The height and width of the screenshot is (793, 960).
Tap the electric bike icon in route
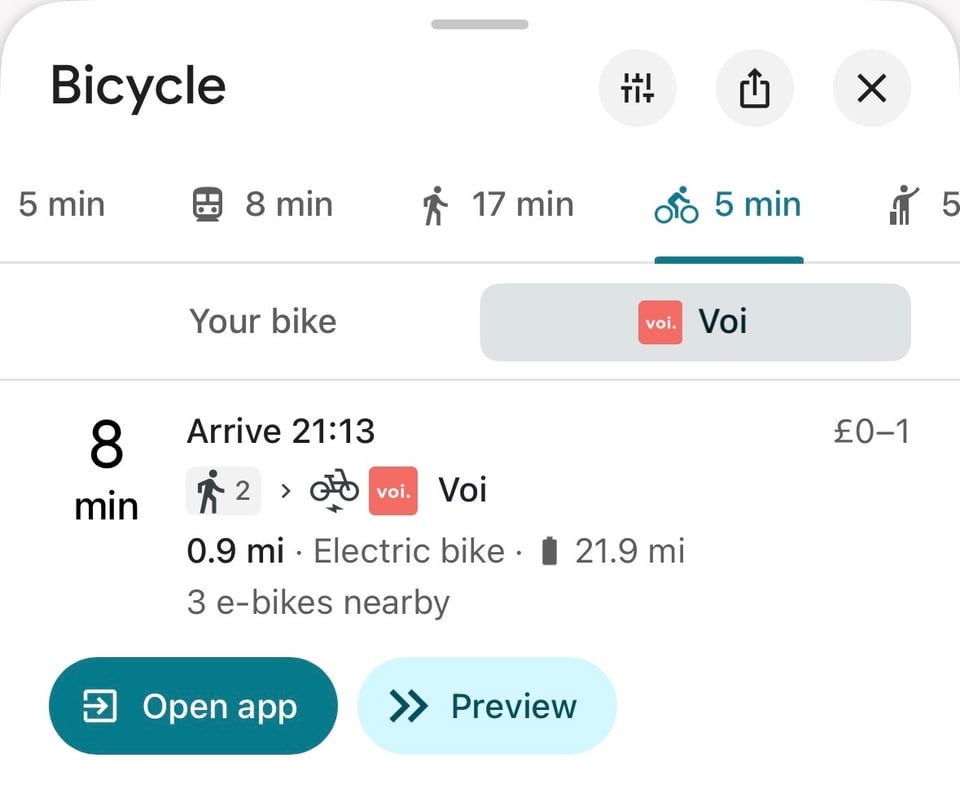pos(334,491)
